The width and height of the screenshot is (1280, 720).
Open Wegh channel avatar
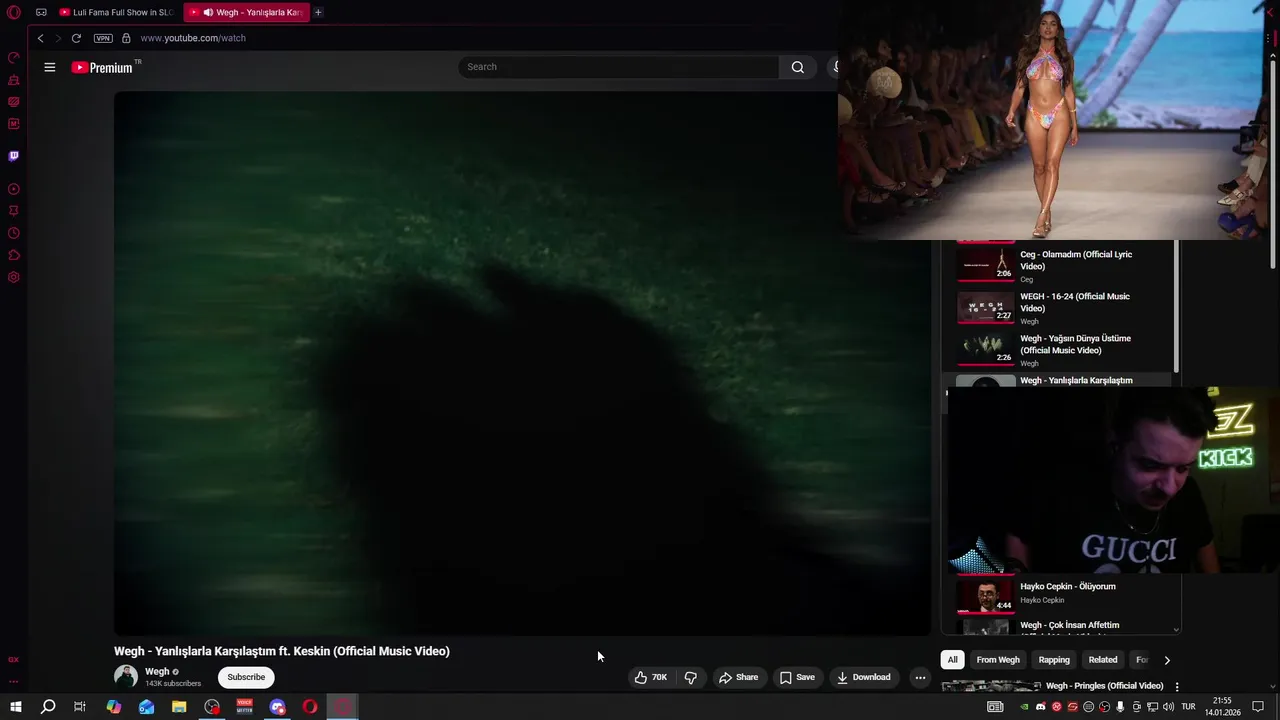126,677
